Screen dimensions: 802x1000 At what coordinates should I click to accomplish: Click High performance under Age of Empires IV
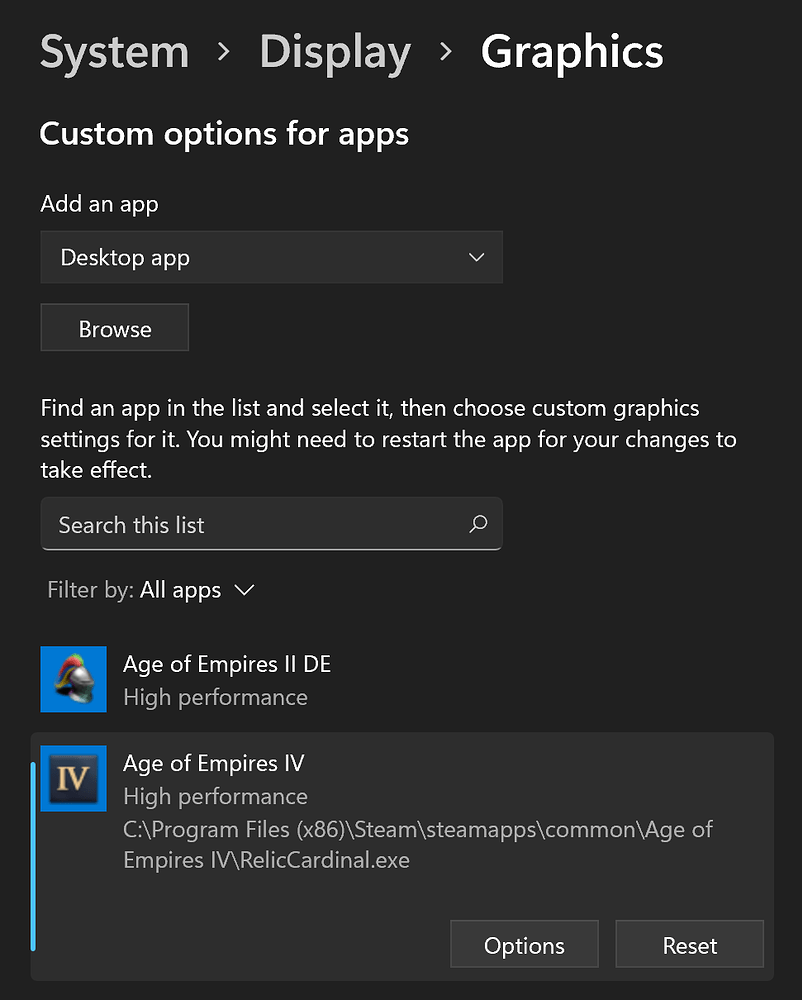point(215,796)
